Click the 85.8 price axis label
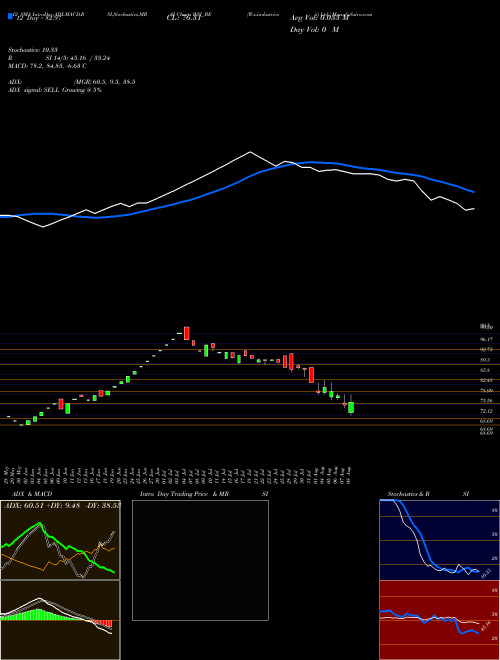The height and width of the screenshot is (660, 500). point(485,370)
